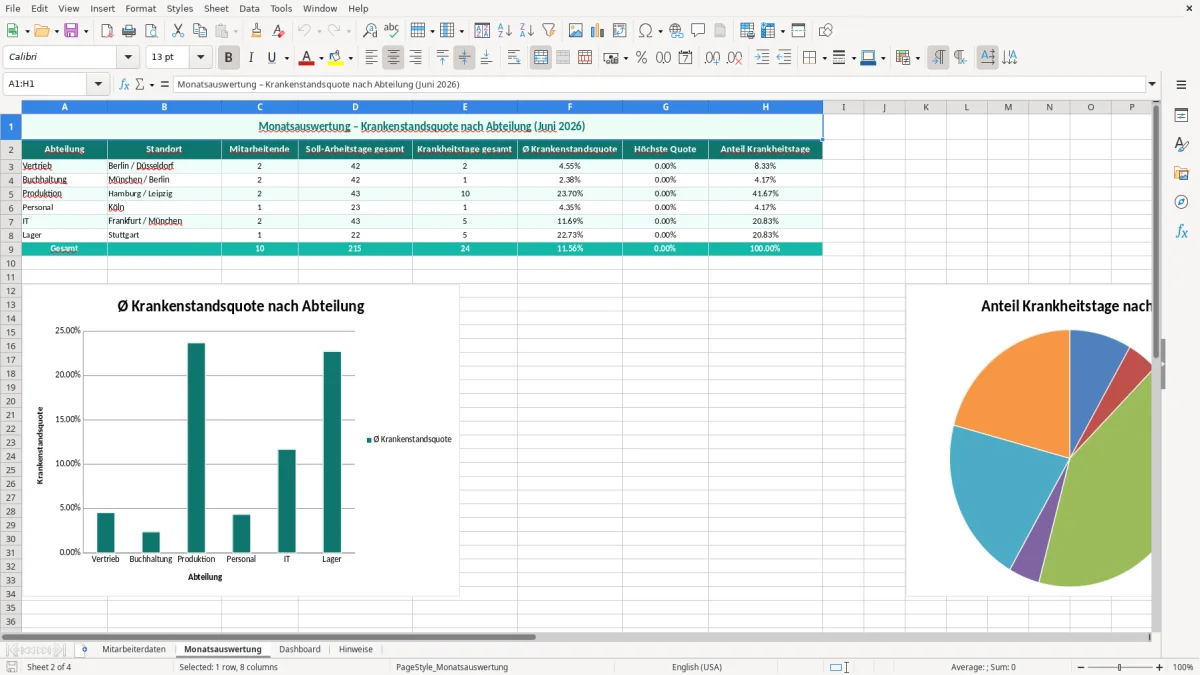Sort ascending with the A-Z icon

[x=504, y=31]
